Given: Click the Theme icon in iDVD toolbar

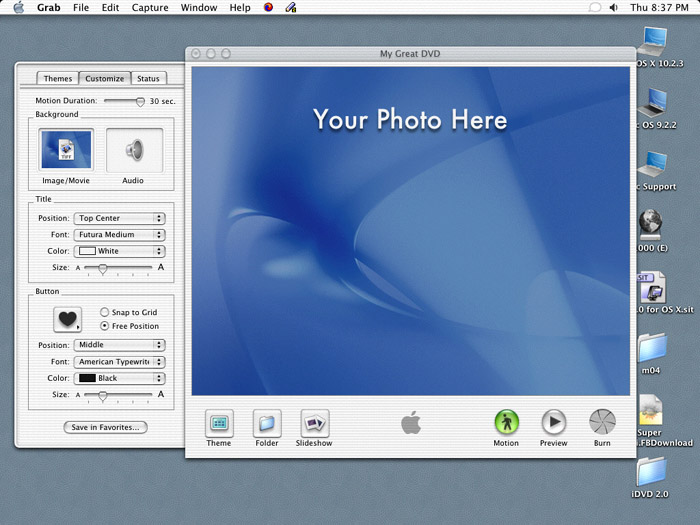Looking at the screenshot, I should pos(219,423).
